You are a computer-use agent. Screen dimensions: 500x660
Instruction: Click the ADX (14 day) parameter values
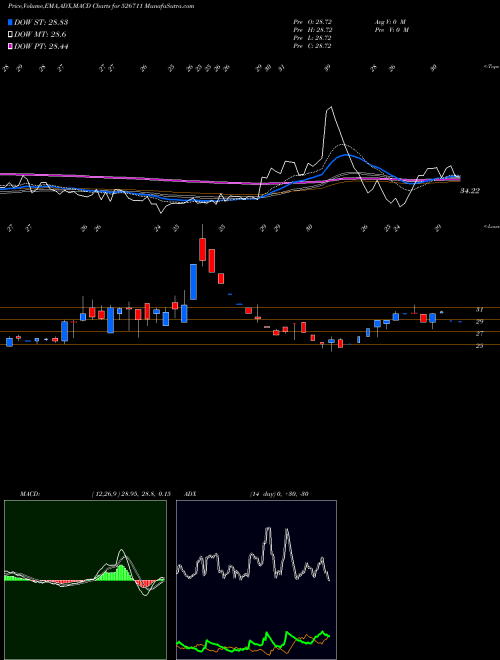279,494
